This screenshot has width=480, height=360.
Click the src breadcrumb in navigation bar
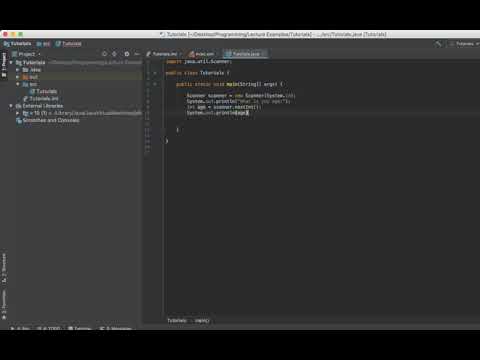43,44
